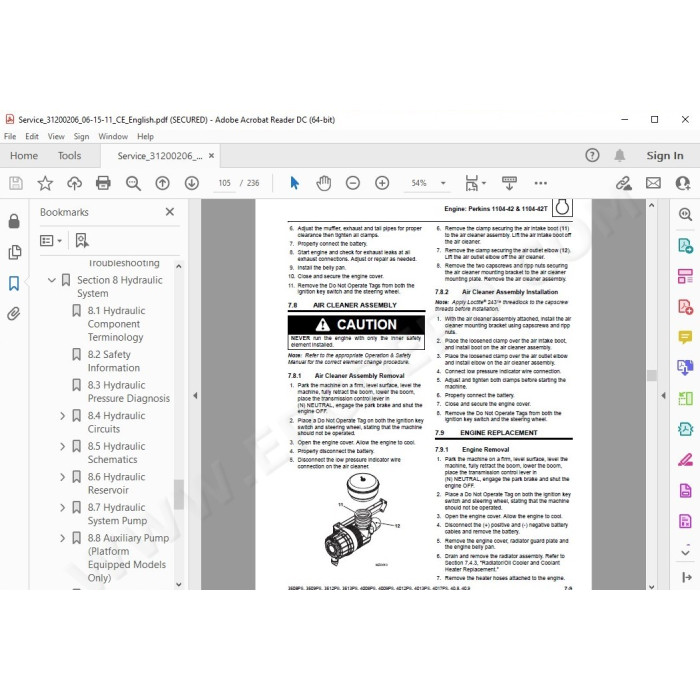Viewport: 700px width, 700px height.
Task: Click the document scroll down arrow
Action: pyautogui.click(x=652, y=587)
